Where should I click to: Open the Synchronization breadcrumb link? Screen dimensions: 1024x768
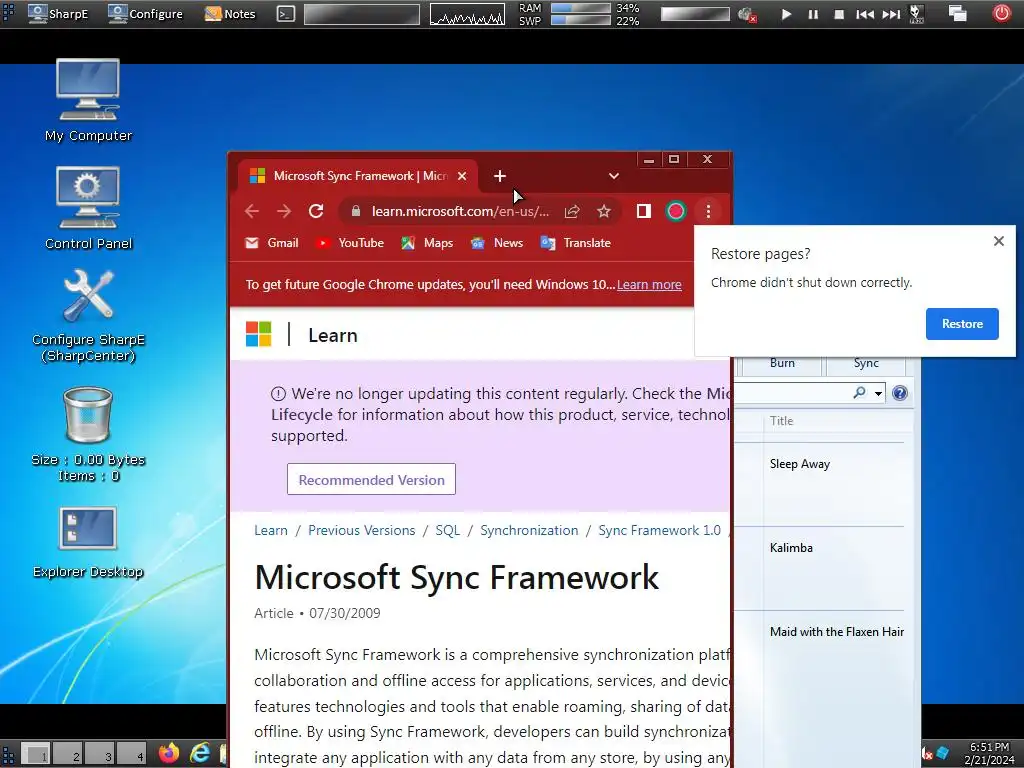pos(529,530)
